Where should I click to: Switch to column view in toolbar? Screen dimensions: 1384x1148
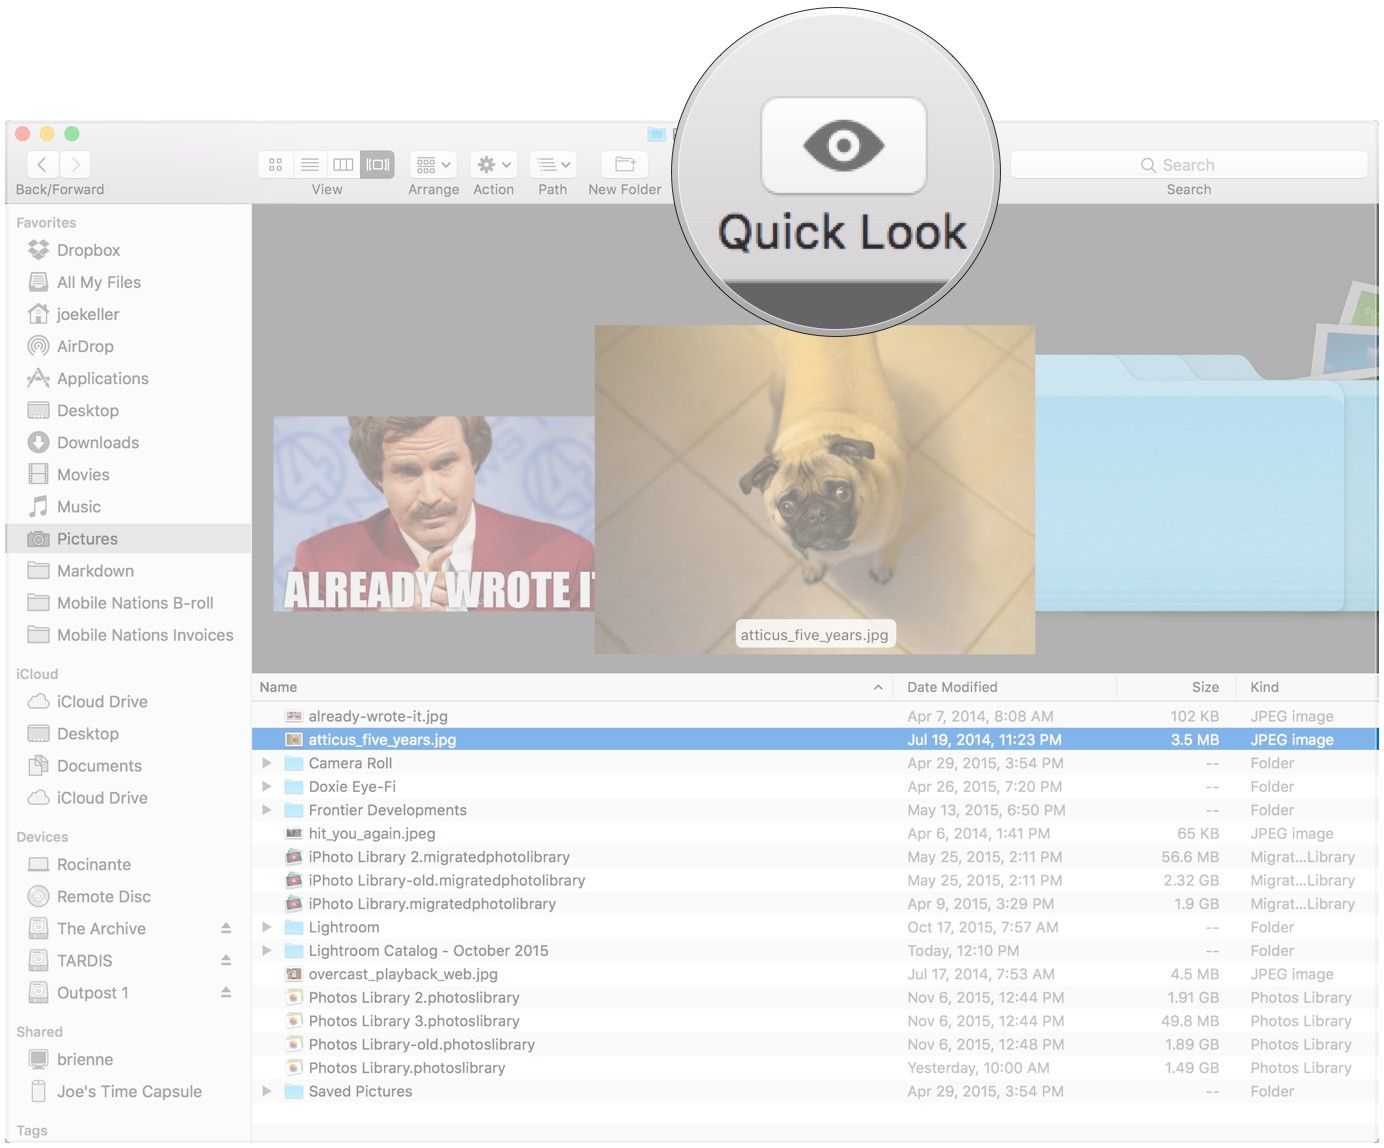click(343, 165)
